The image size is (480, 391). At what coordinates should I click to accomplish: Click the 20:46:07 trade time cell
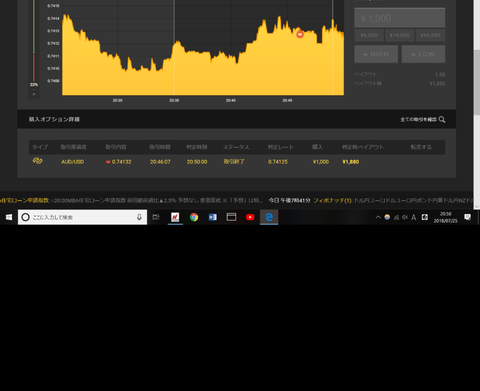160,162
